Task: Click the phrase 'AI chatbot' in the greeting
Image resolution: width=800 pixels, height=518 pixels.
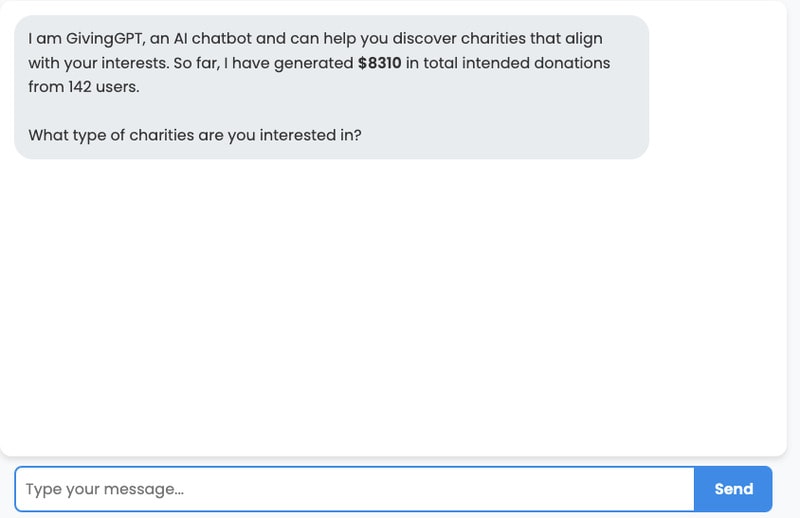Action: (201, 39)
